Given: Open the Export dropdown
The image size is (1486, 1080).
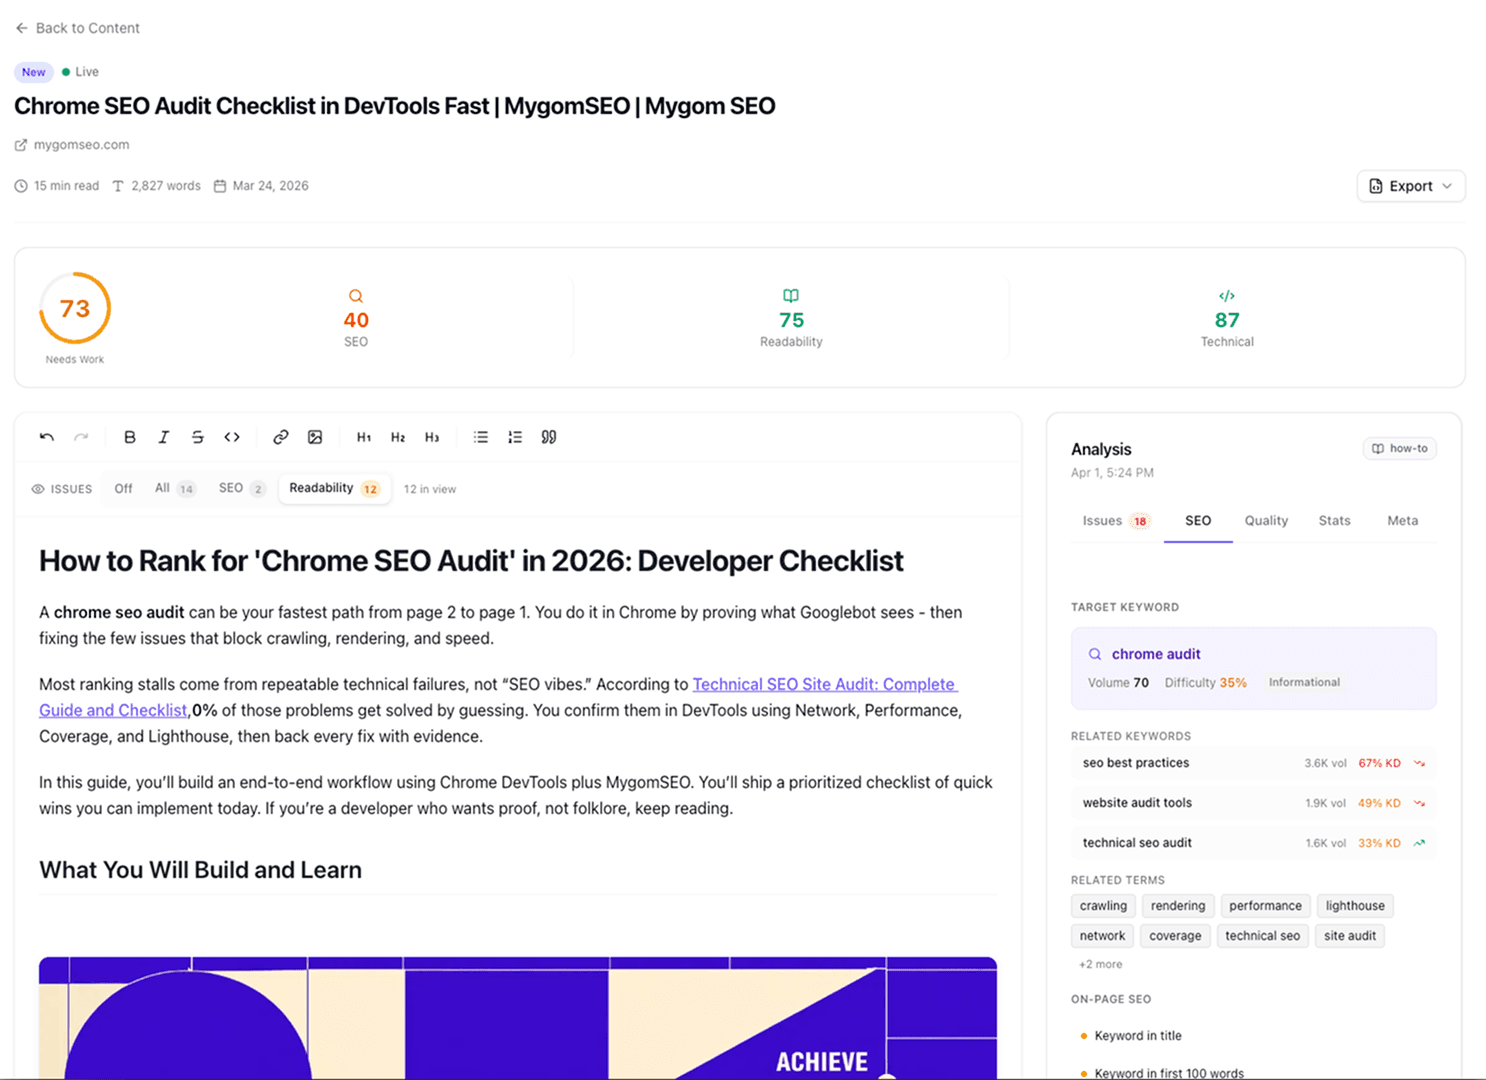Looking at the screenshot, I should pos(1410,185).
